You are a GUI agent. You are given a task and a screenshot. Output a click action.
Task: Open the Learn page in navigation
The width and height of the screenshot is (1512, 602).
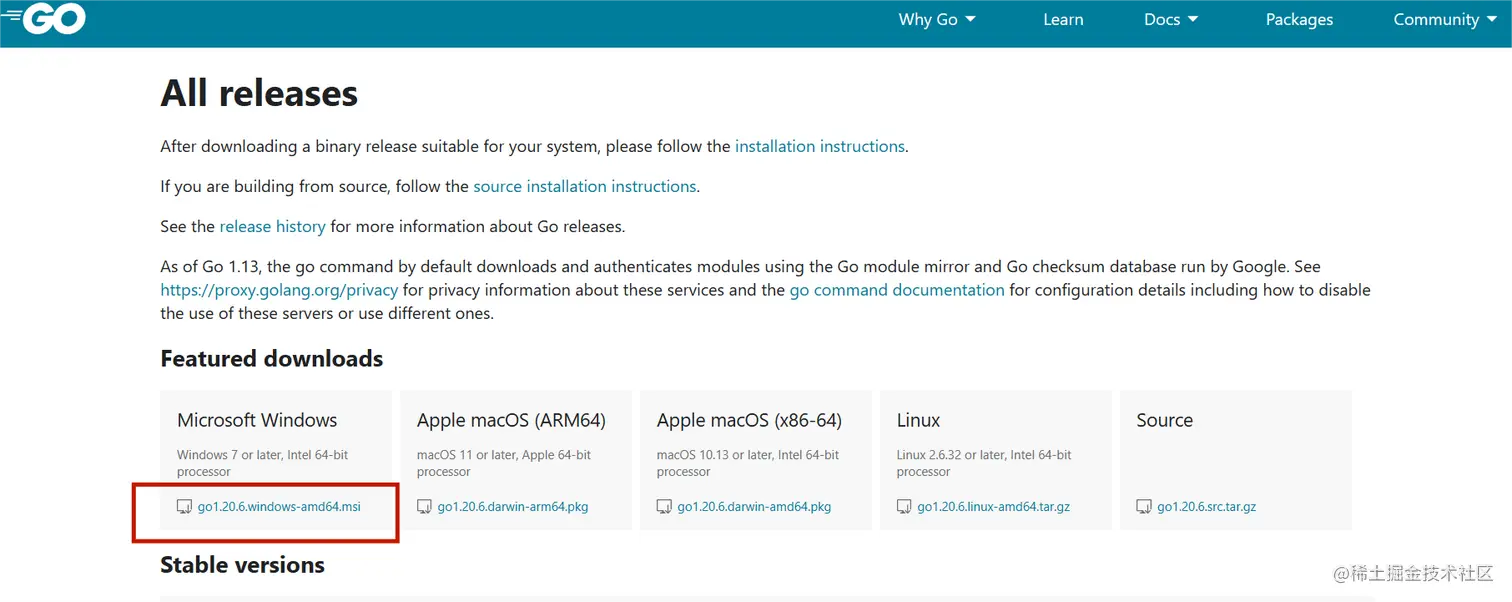pos(1063,20)
